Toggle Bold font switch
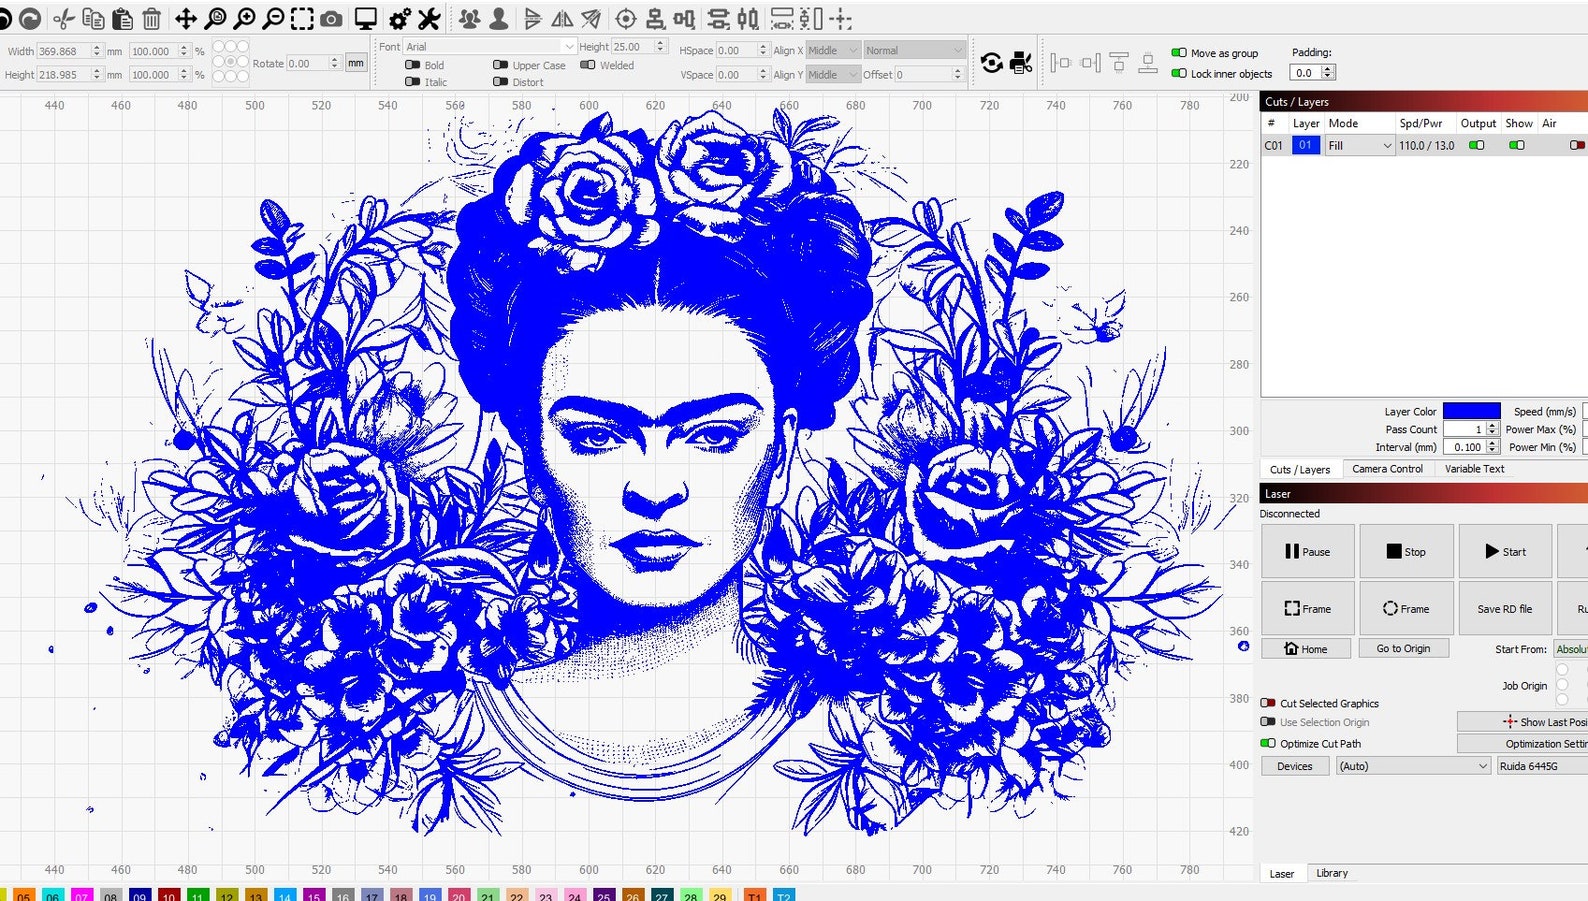1588x901 pixels. click(x=412, y=65)
